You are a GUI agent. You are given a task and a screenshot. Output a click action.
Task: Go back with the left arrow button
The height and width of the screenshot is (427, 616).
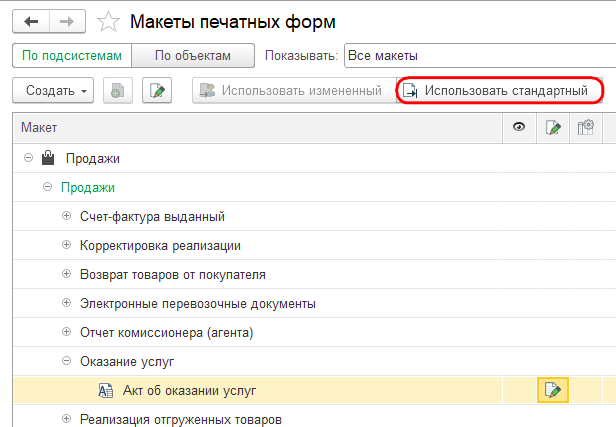[31, 21]
